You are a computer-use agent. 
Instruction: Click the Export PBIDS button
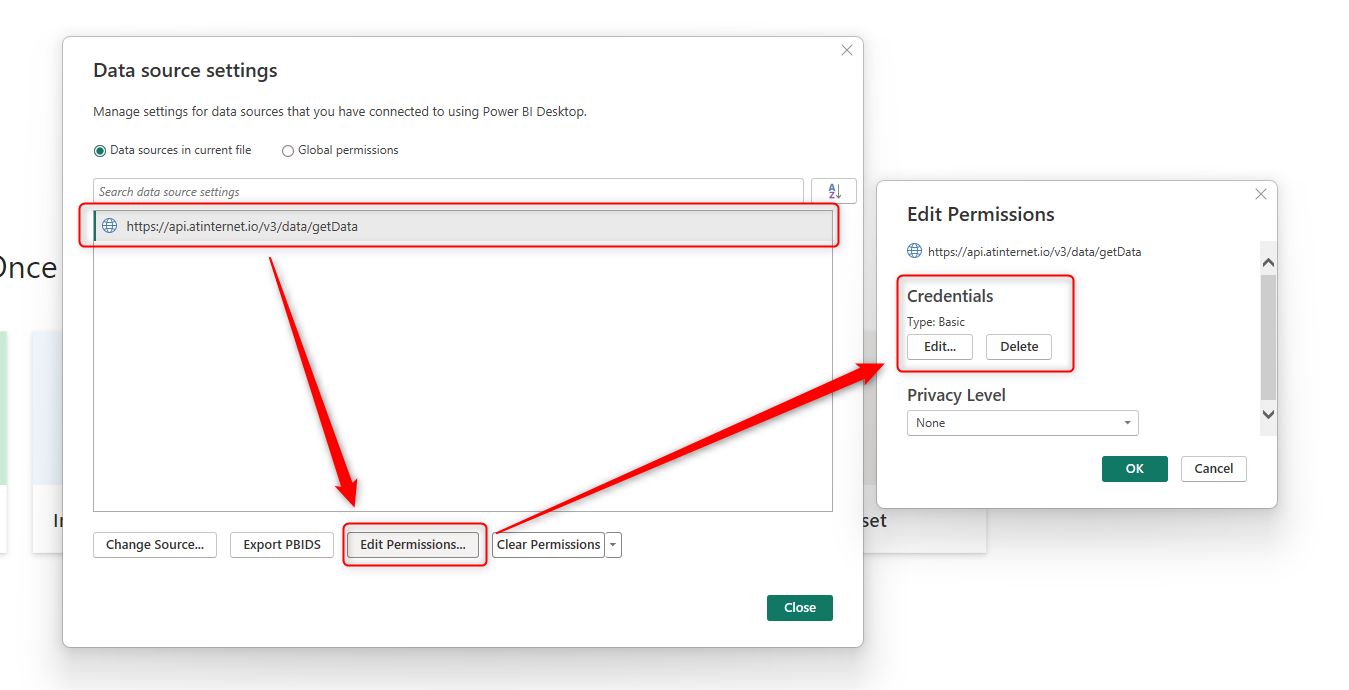click(282, 545)
